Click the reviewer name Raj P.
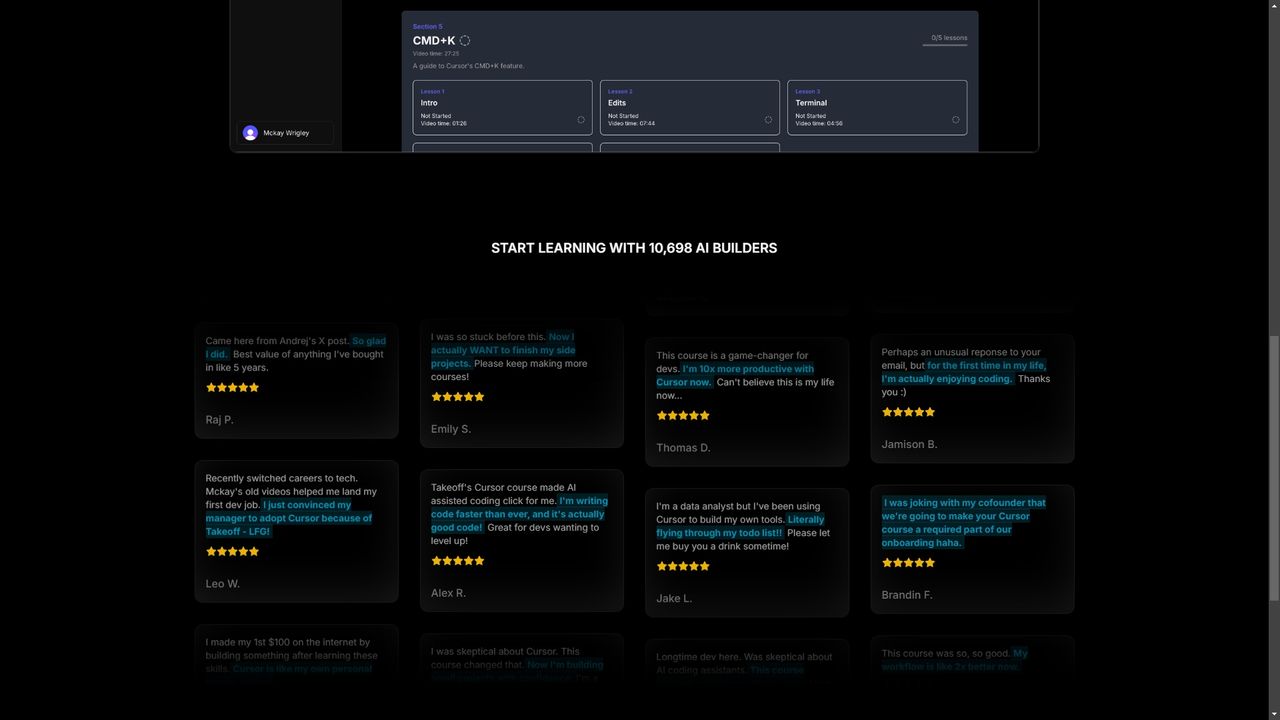Image resolution: width=1280 pixels, height=720 pixels. point(219,420)
